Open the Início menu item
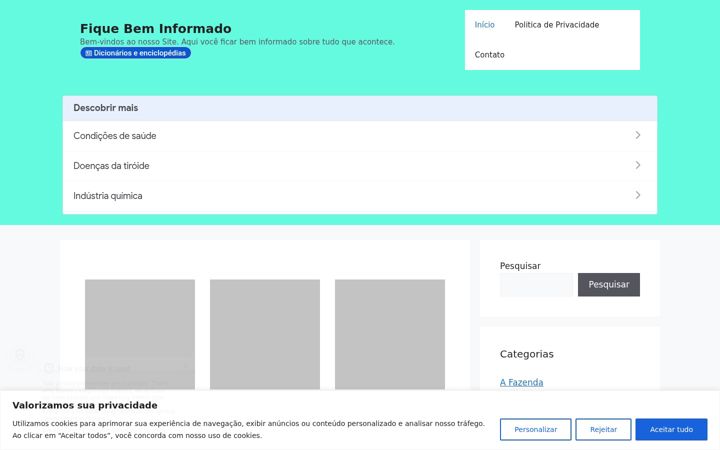720x450 pixels. tap(484, 25)
